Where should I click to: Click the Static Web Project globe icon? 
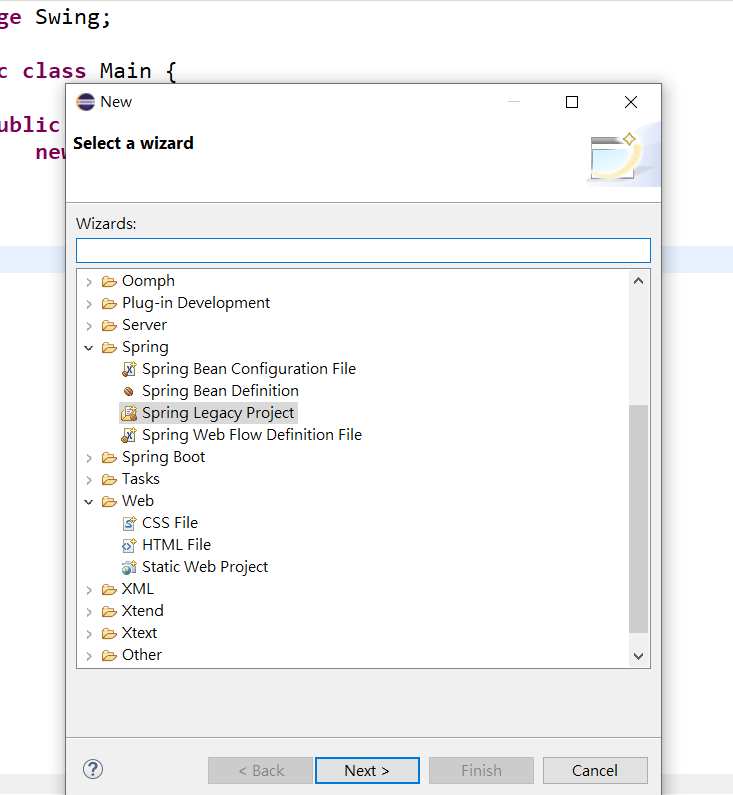pyautogui.click(x=129, y=567)
